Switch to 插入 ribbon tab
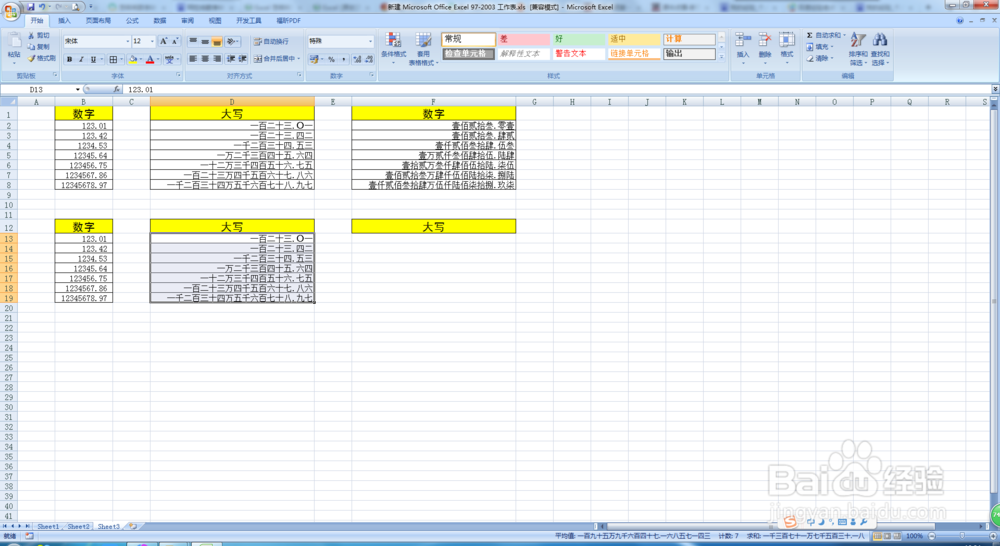 (64, 21)
